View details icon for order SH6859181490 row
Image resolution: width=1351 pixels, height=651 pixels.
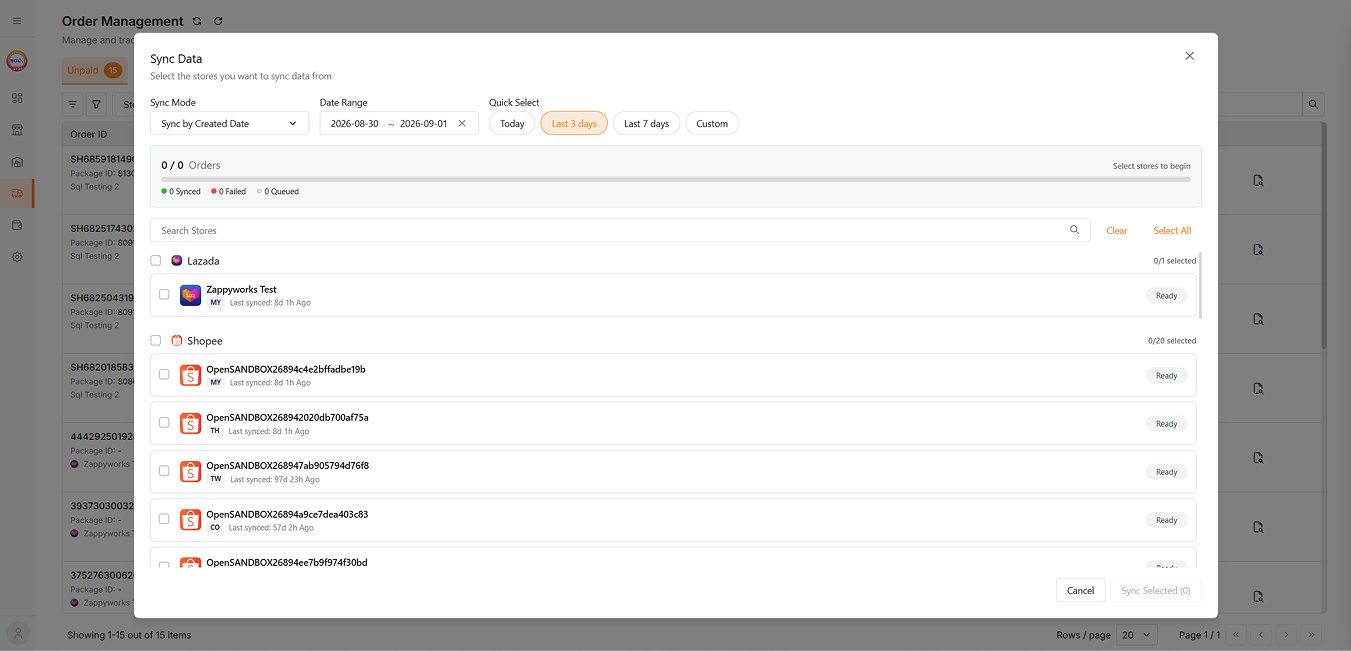click(x=1258, y=181)
